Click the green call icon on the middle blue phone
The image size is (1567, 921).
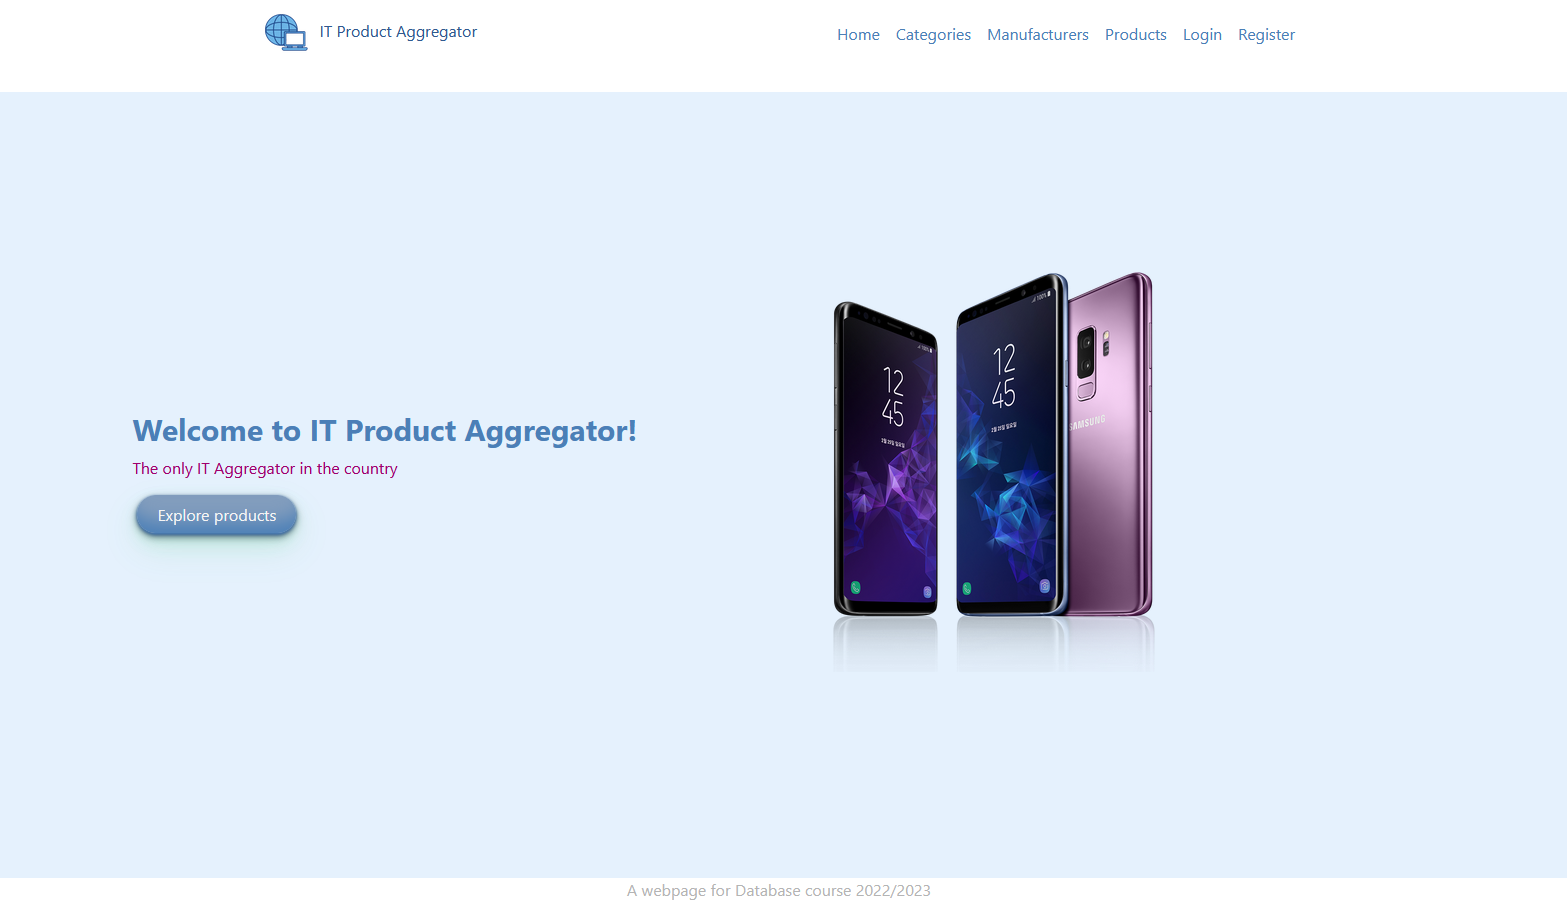(x=966, y=588)
